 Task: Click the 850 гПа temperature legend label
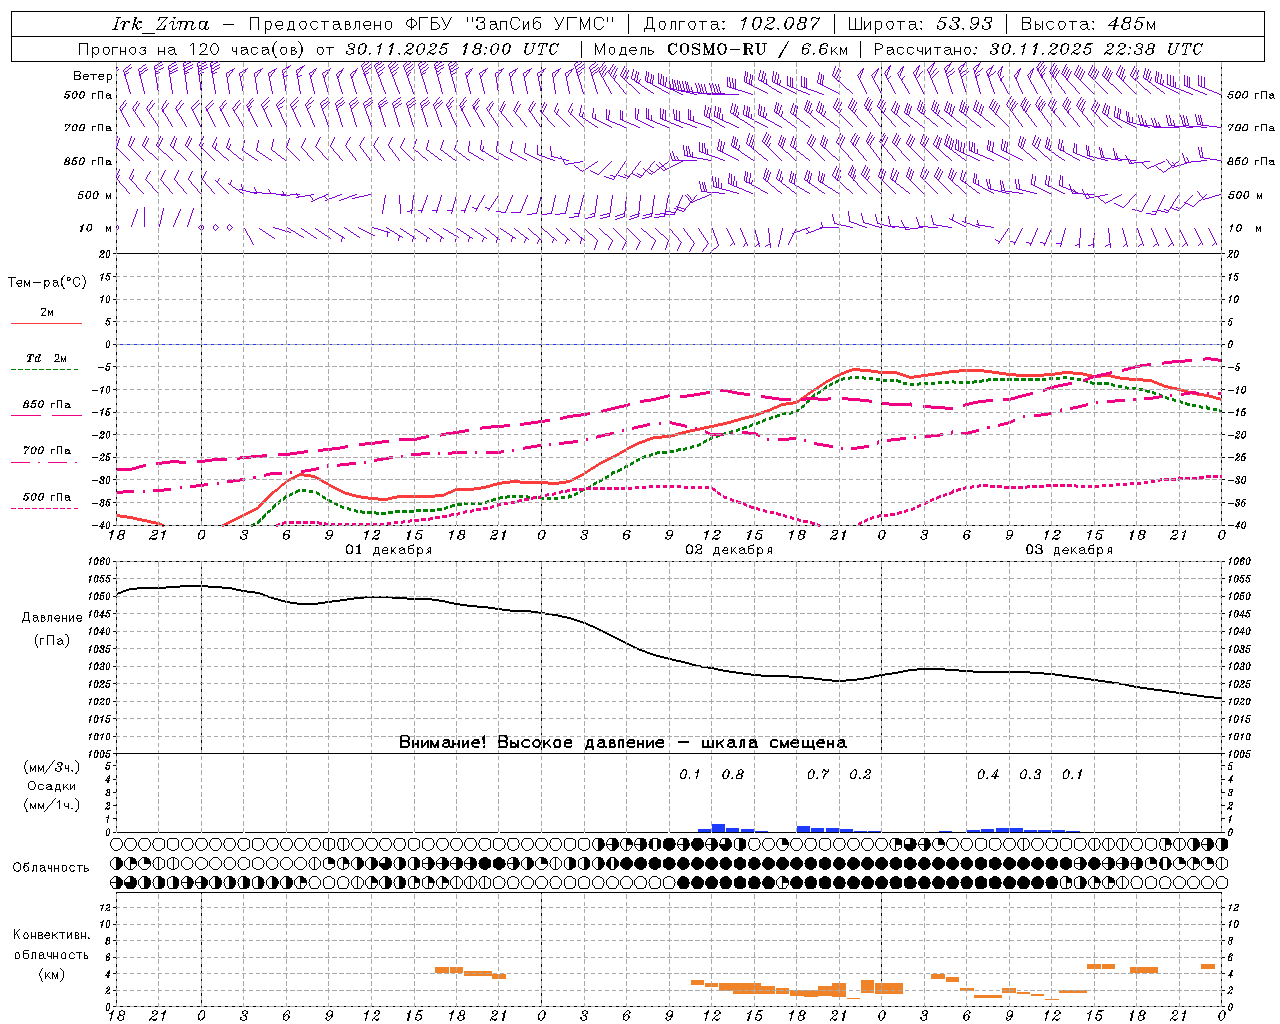click(x=47, y=405)
